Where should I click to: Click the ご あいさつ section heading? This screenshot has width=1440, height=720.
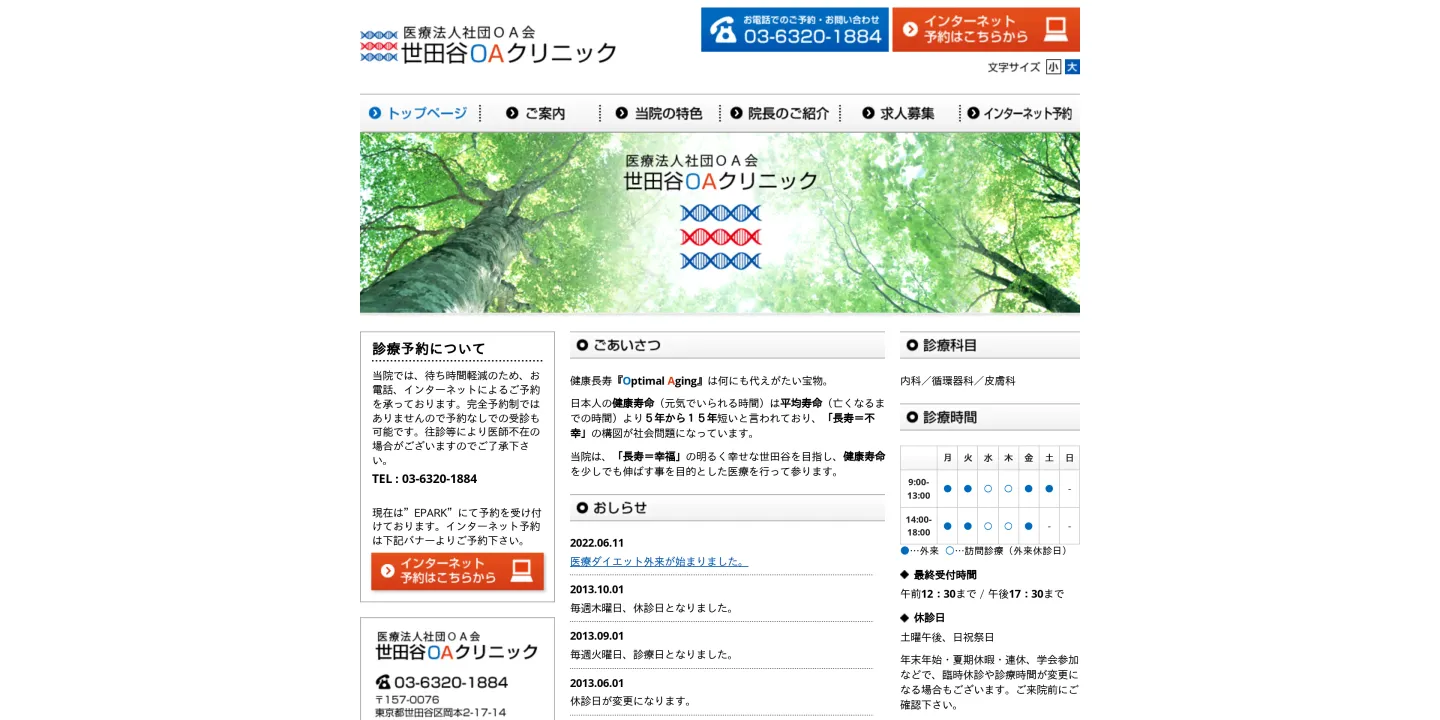[727, 345]
